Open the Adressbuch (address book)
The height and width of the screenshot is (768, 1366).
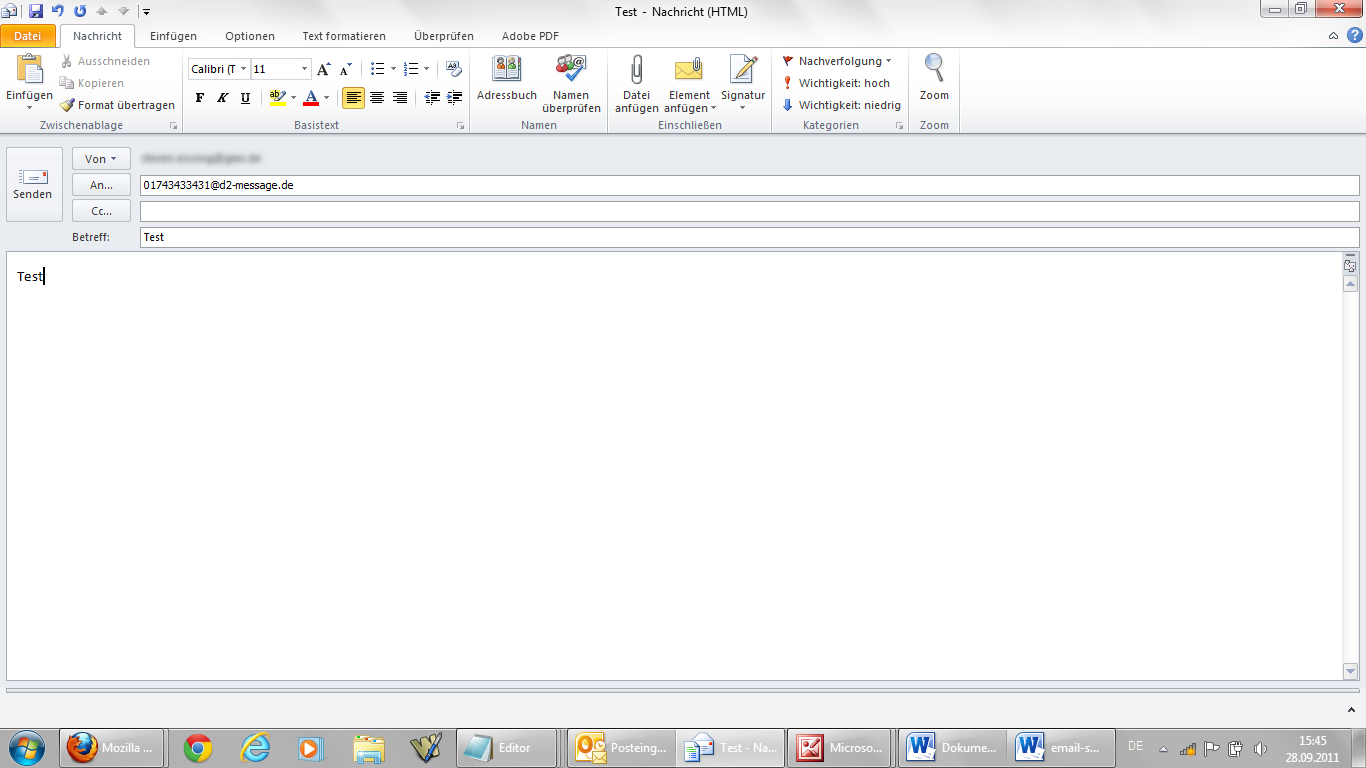505,80
